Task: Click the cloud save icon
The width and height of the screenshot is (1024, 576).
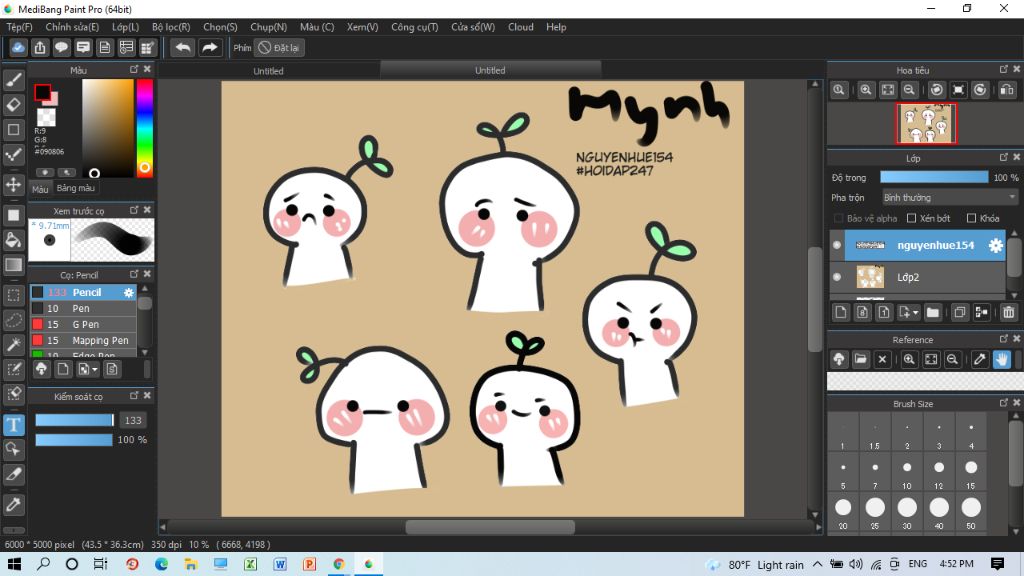Action: pyautogui.click(x=18, y=48)
